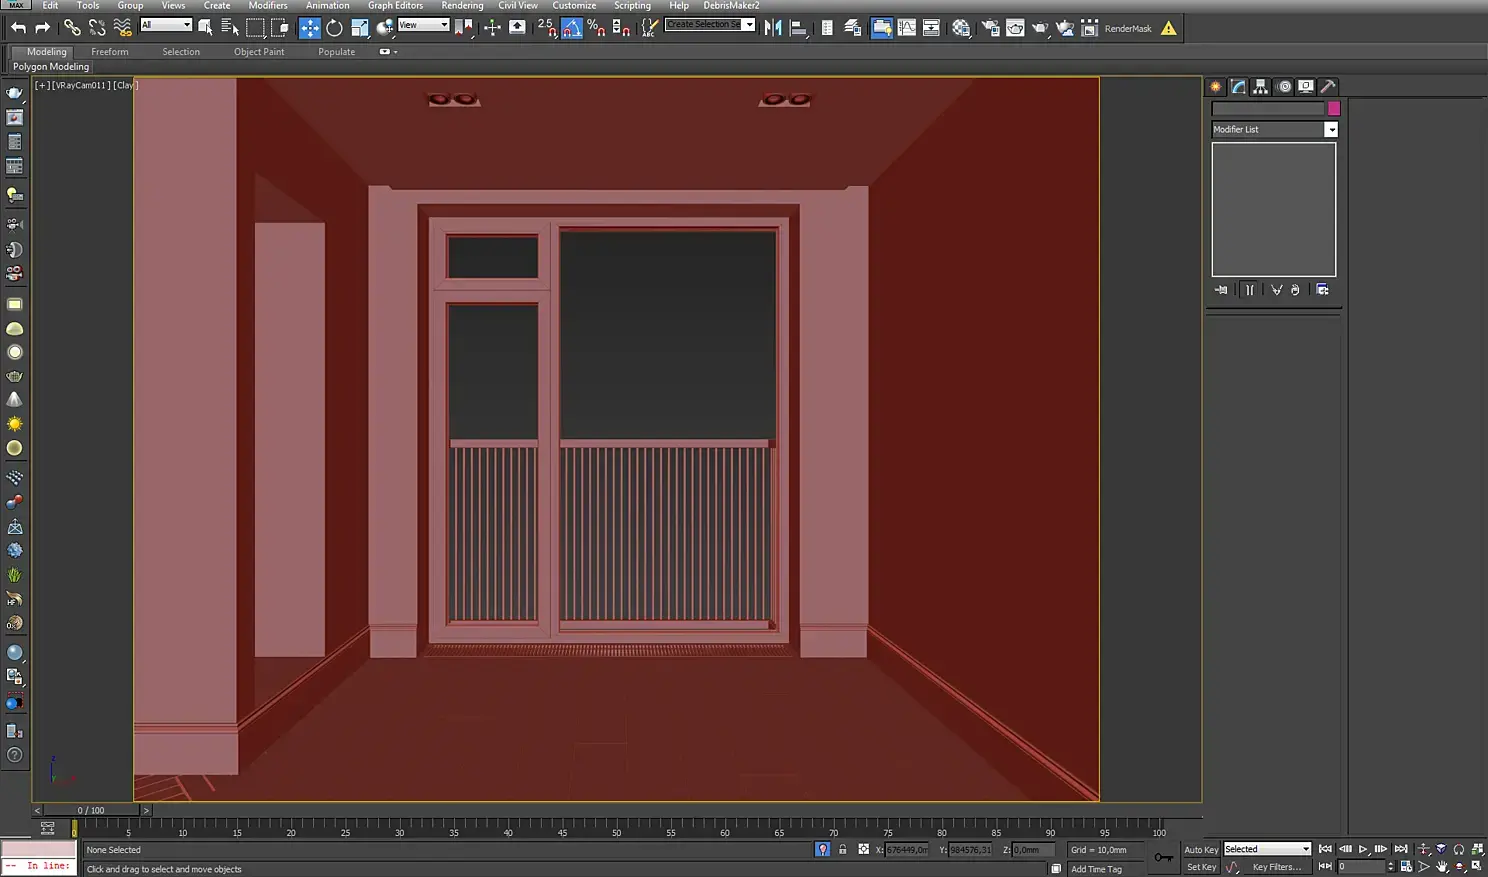
Task: Select the Move transform tool
Action: 310,28
